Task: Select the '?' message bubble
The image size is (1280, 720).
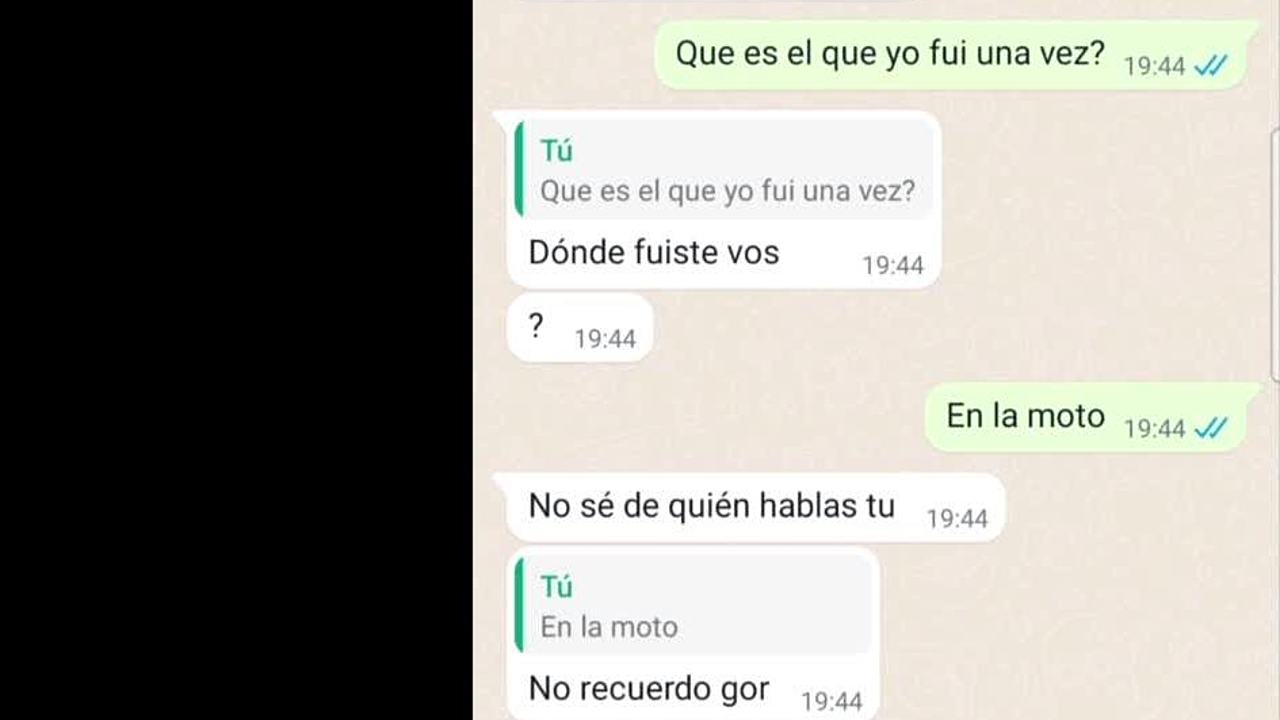Action: click(x=580, y=328)
